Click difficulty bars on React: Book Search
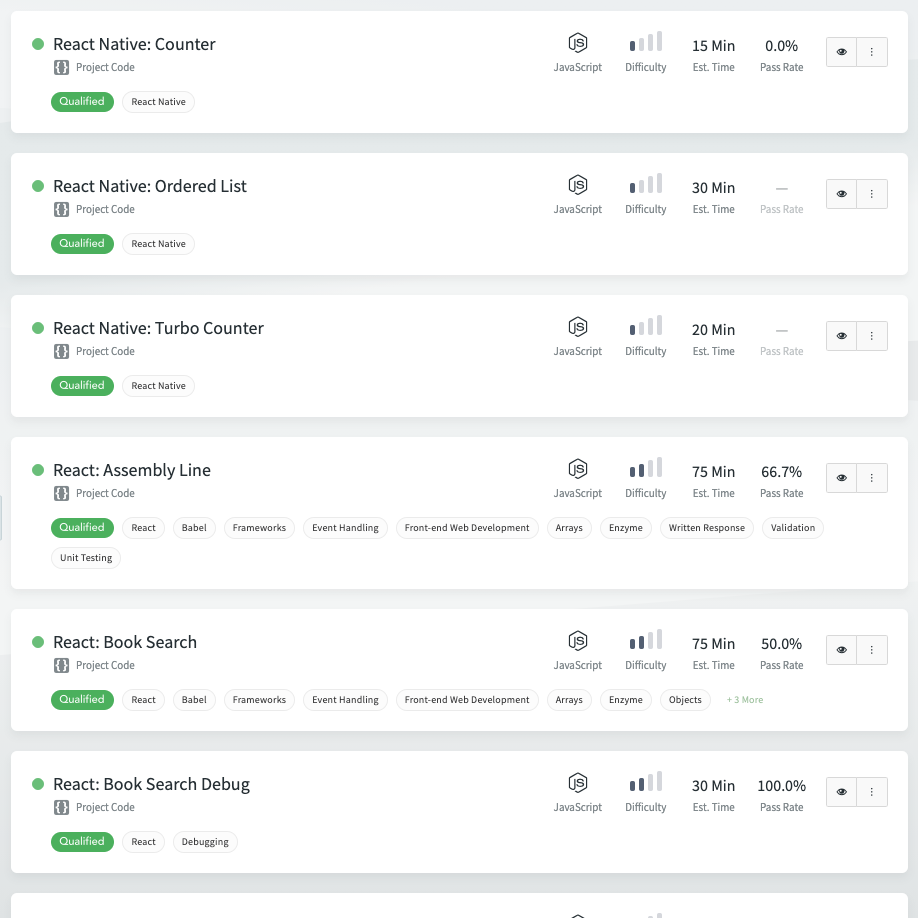Viewport: 918px width, 918px height. 646,639
